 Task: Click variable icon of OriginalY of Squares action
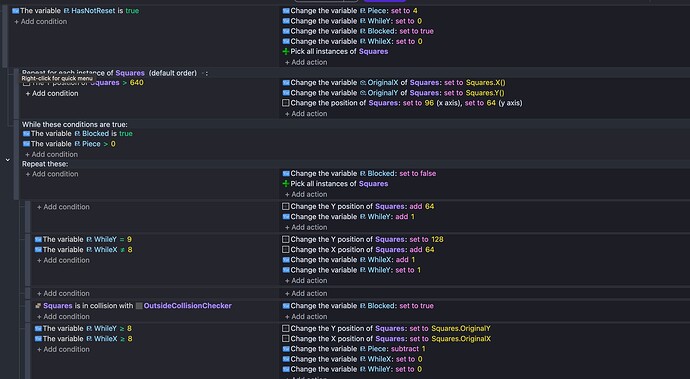286,93
